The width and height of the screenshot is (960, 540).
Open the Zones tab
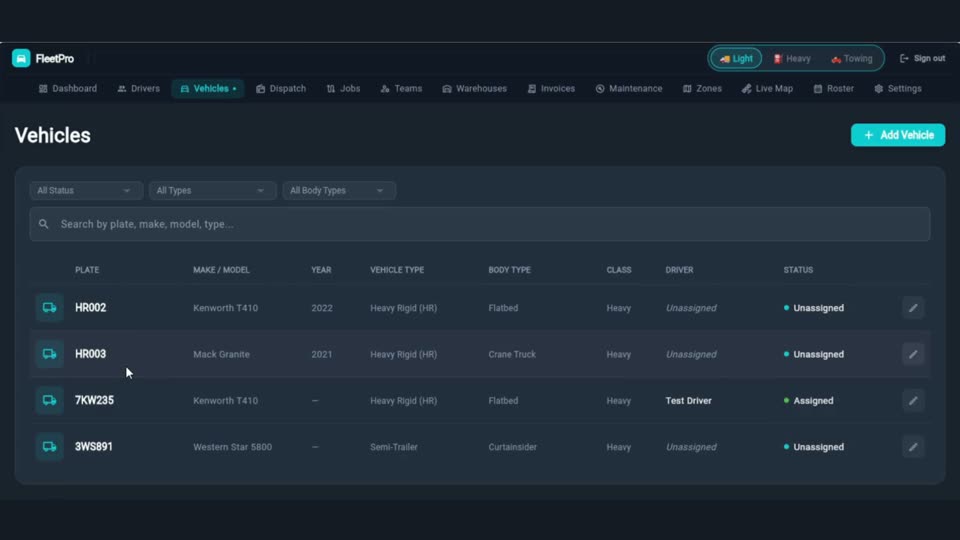coord(702,89)
